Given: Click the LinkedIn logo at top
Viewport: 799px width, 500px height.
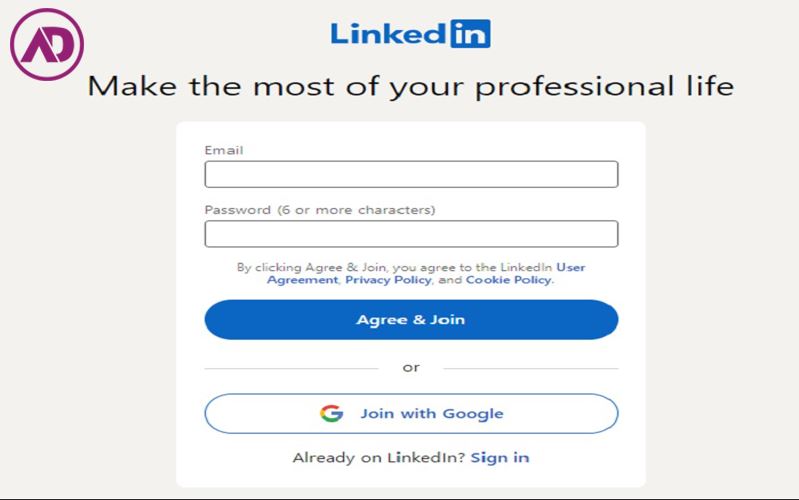Looking at the screenshot, I should pyautogui.click(x=410, y=34).
